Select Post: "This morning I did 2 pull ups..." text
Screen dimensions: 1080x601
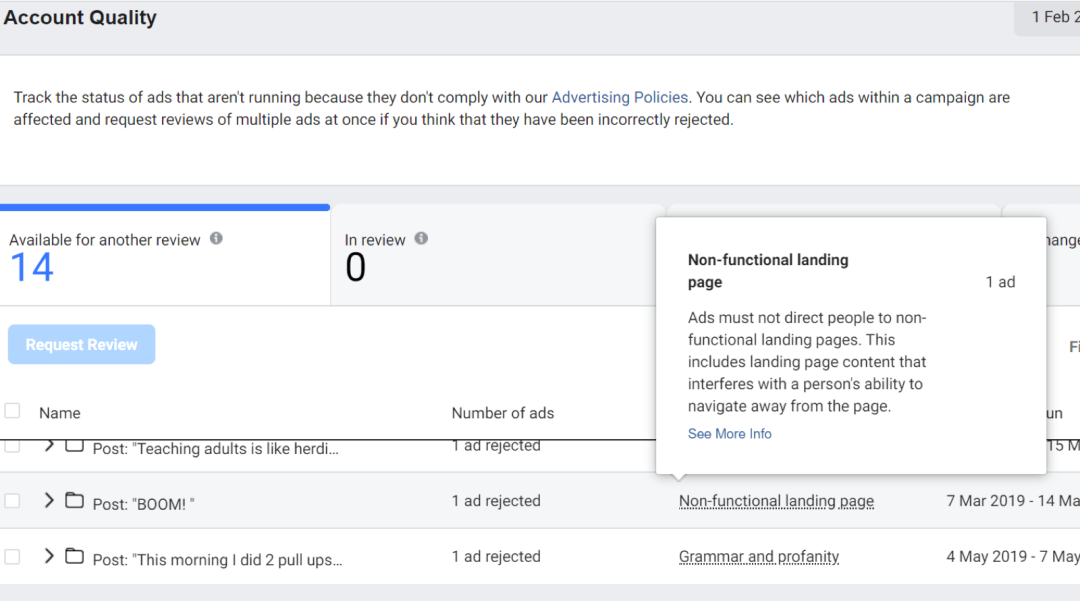(218, 560)
